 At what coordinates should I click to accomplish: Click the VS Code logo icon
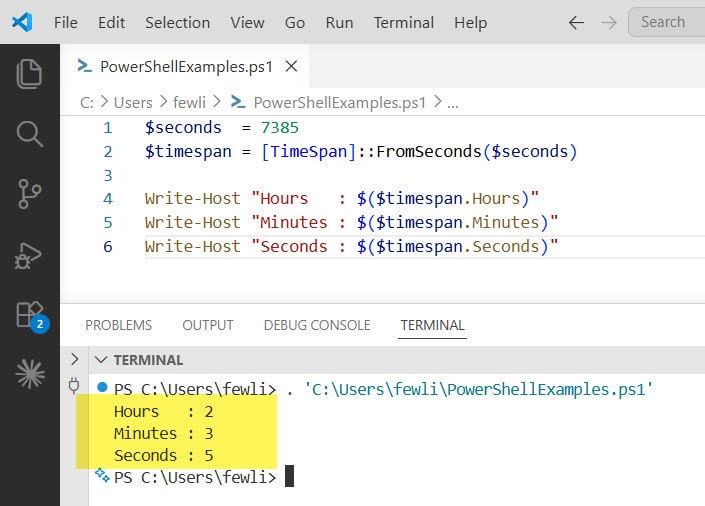coord(22,22)
